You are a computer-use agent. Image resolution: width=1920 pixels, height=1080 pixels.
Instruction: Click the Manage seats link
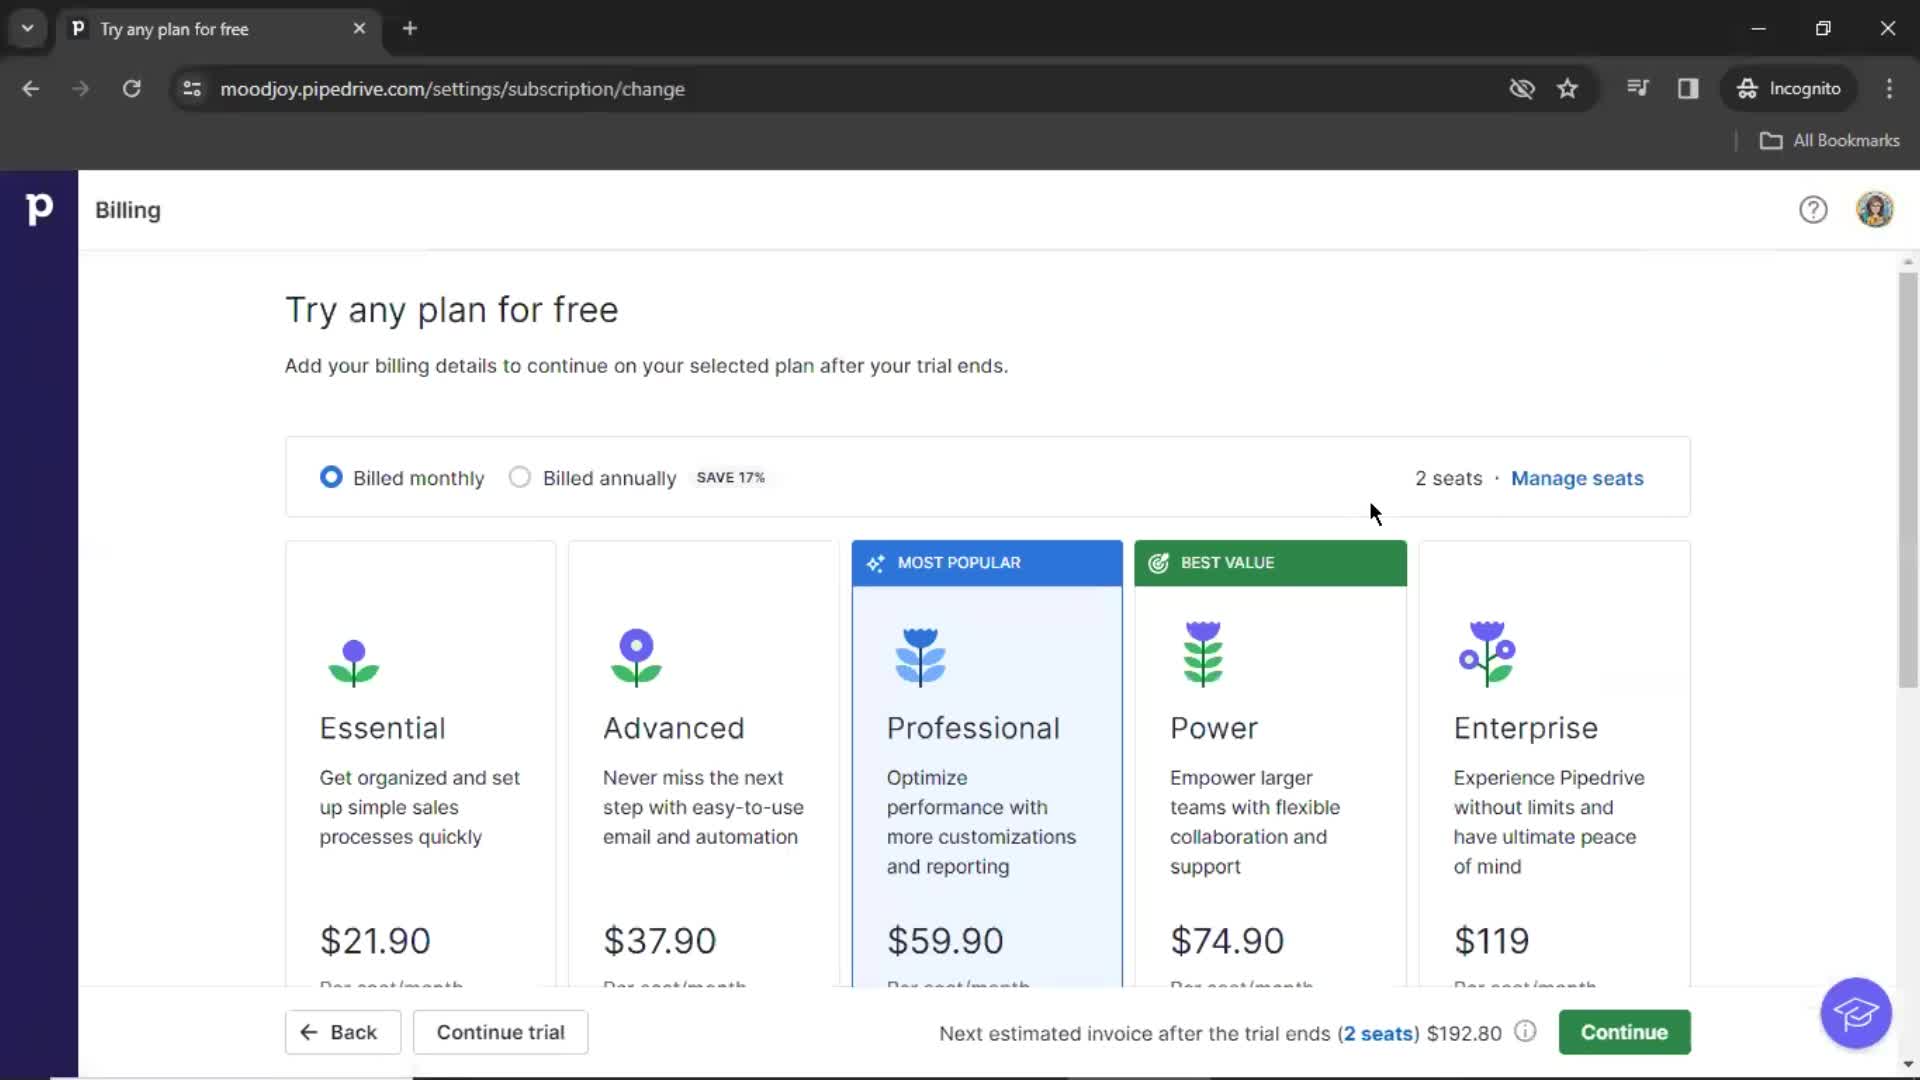coord(1577,477)
